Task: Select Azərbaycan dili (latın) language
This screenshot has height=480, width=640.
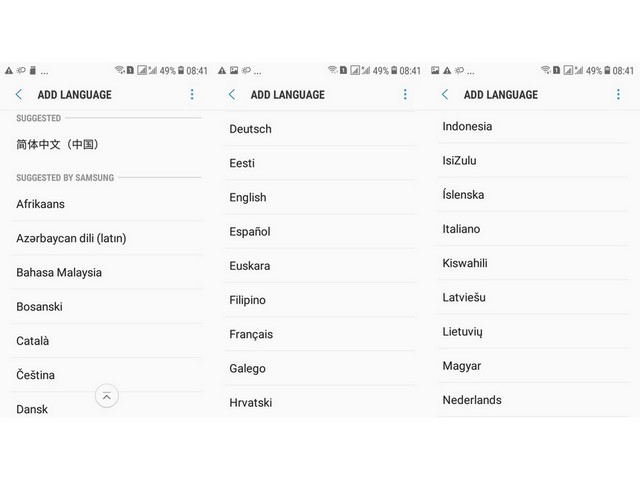Action: [71, 238]
